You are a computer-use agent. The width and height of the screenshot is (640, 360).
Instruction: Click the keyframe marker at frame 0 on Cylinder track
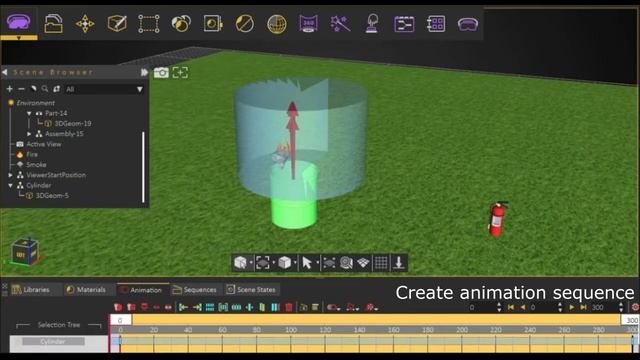click(x=120, y=340)
